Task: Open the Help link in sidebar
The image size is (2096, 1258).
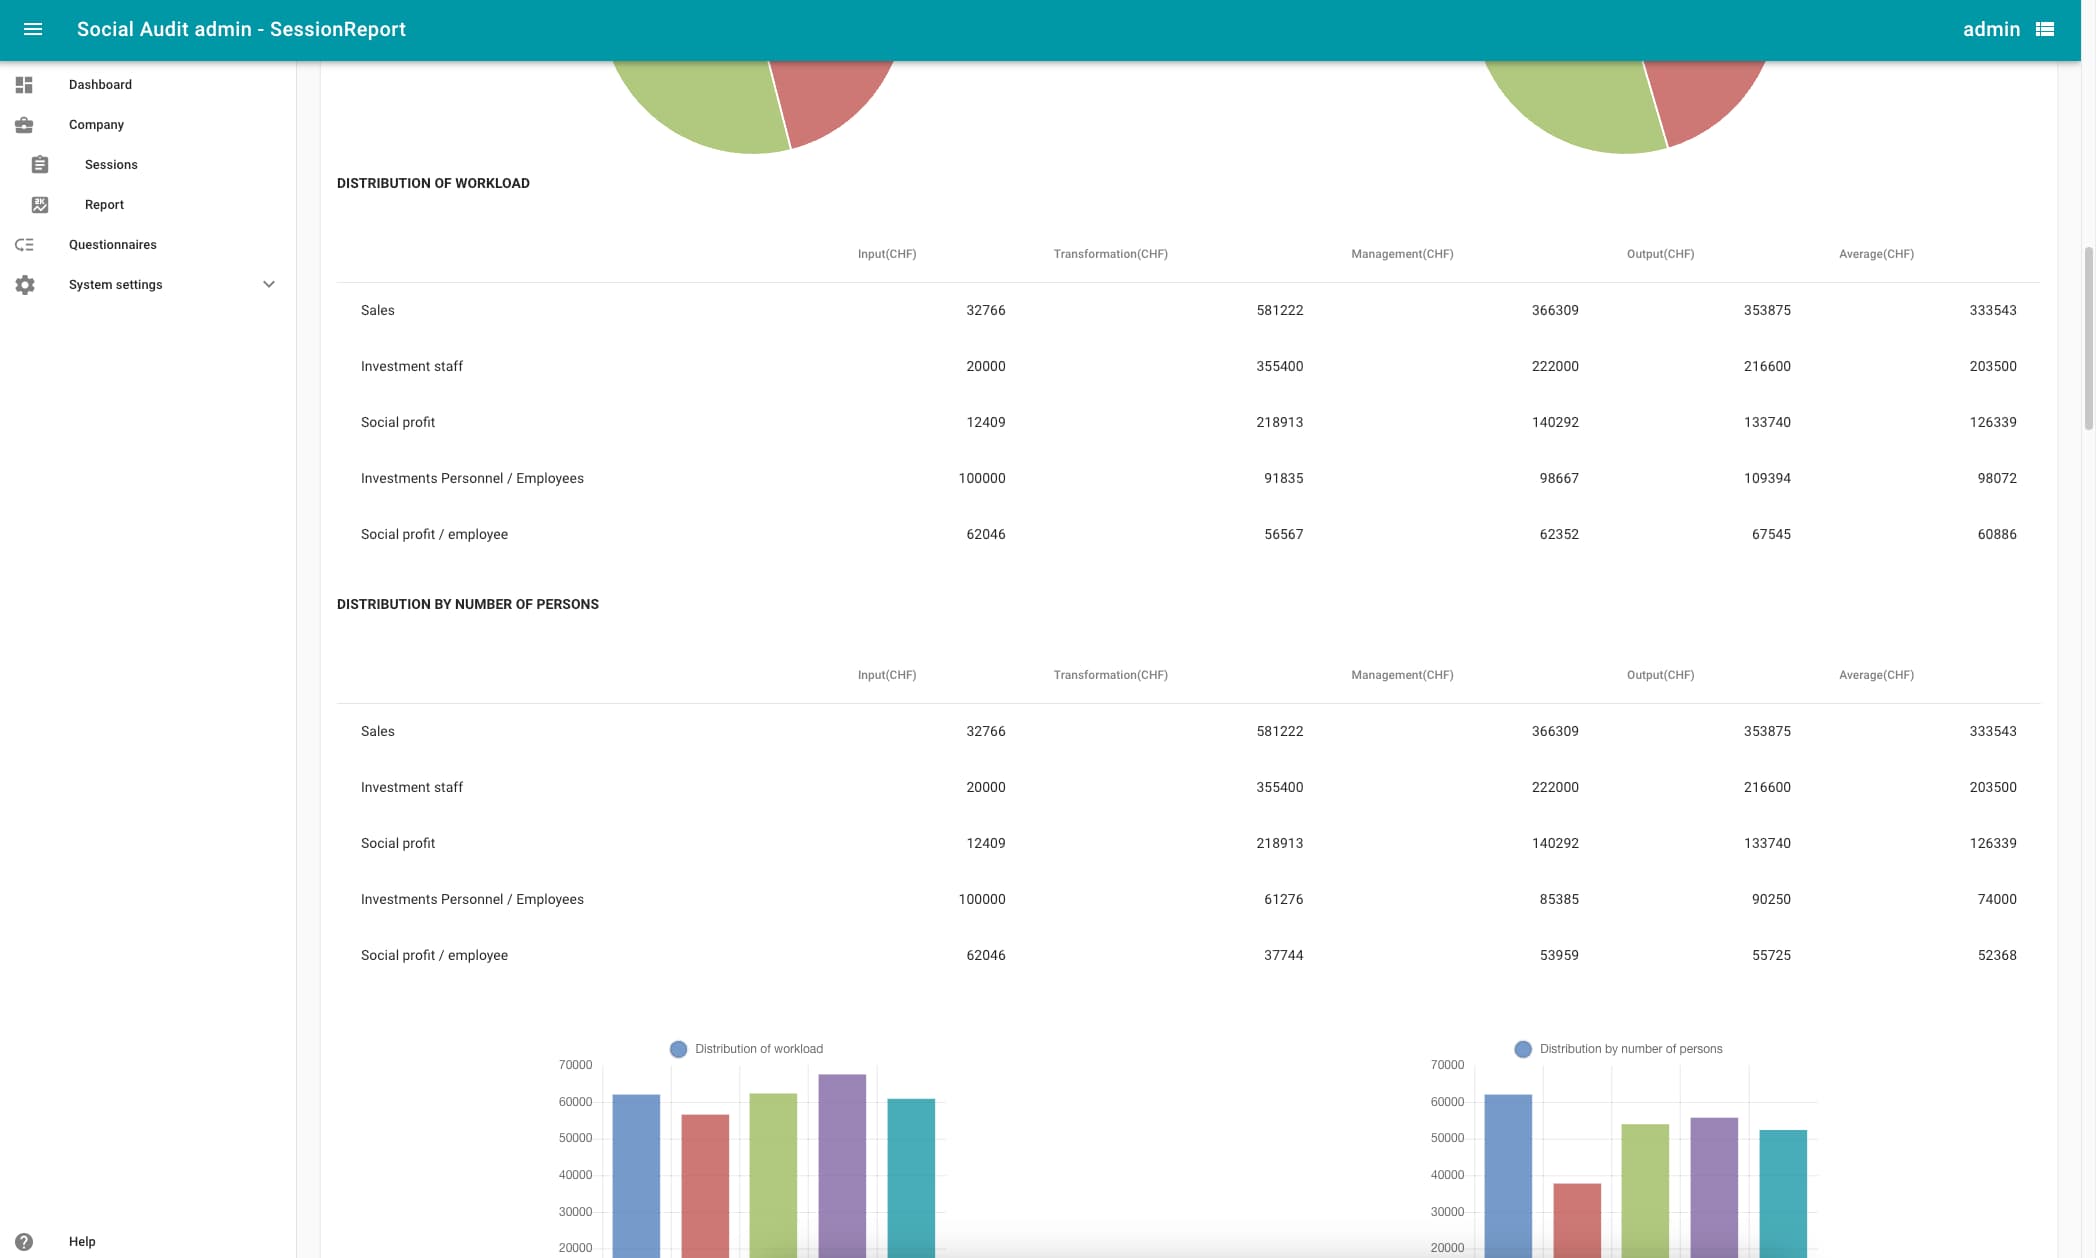Action: click(x=82, y=1241)
